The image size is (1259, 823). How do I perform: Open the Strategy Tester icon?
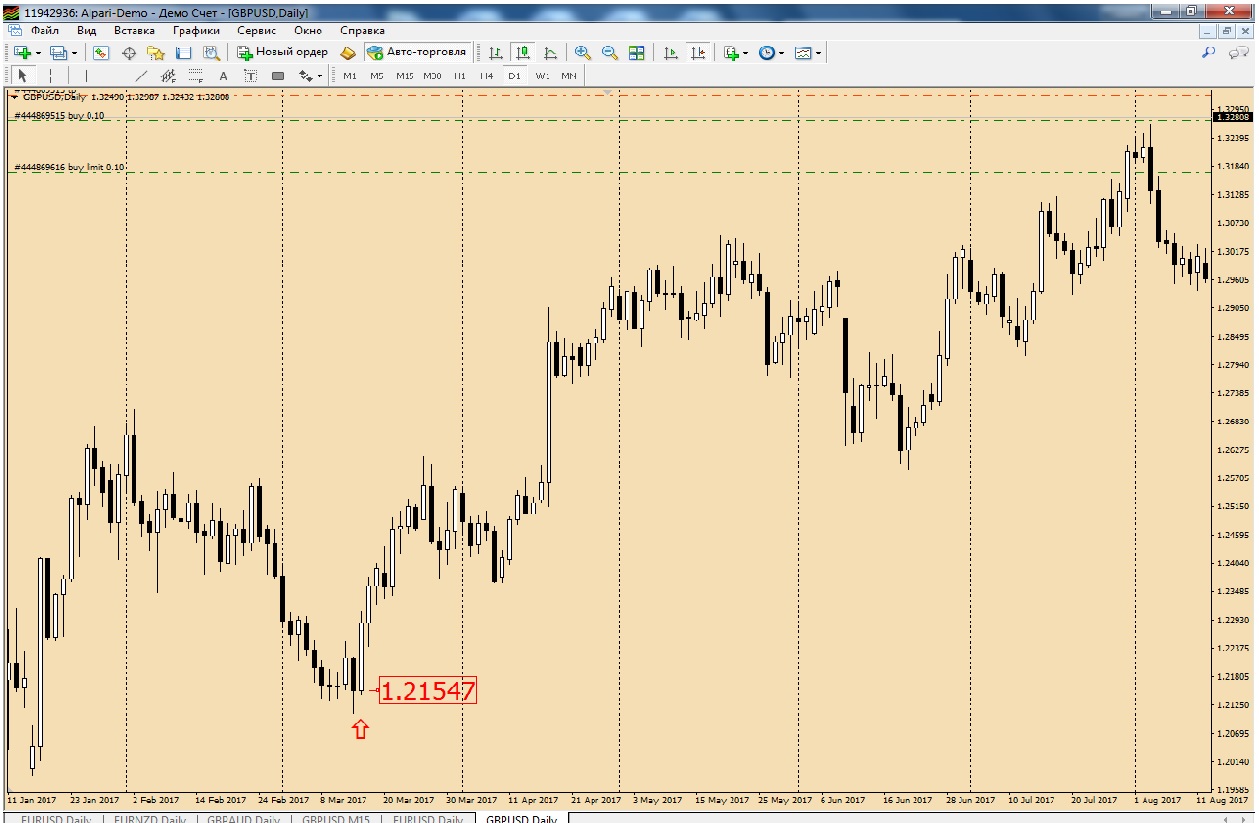[211, 52]
